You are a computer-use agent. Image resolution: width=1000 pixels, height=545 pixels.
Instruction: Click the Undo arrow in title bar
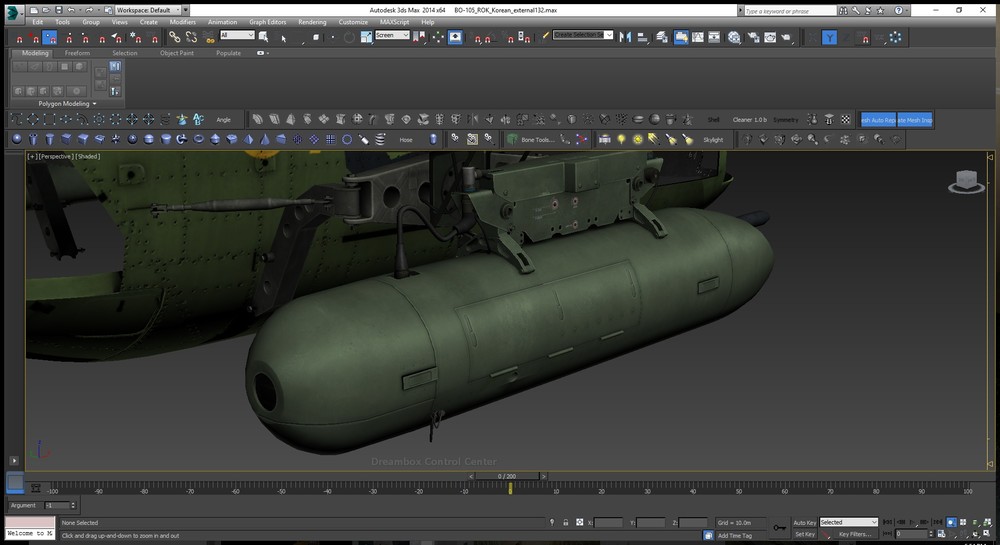pyautogui.click(x=71, y=10)
